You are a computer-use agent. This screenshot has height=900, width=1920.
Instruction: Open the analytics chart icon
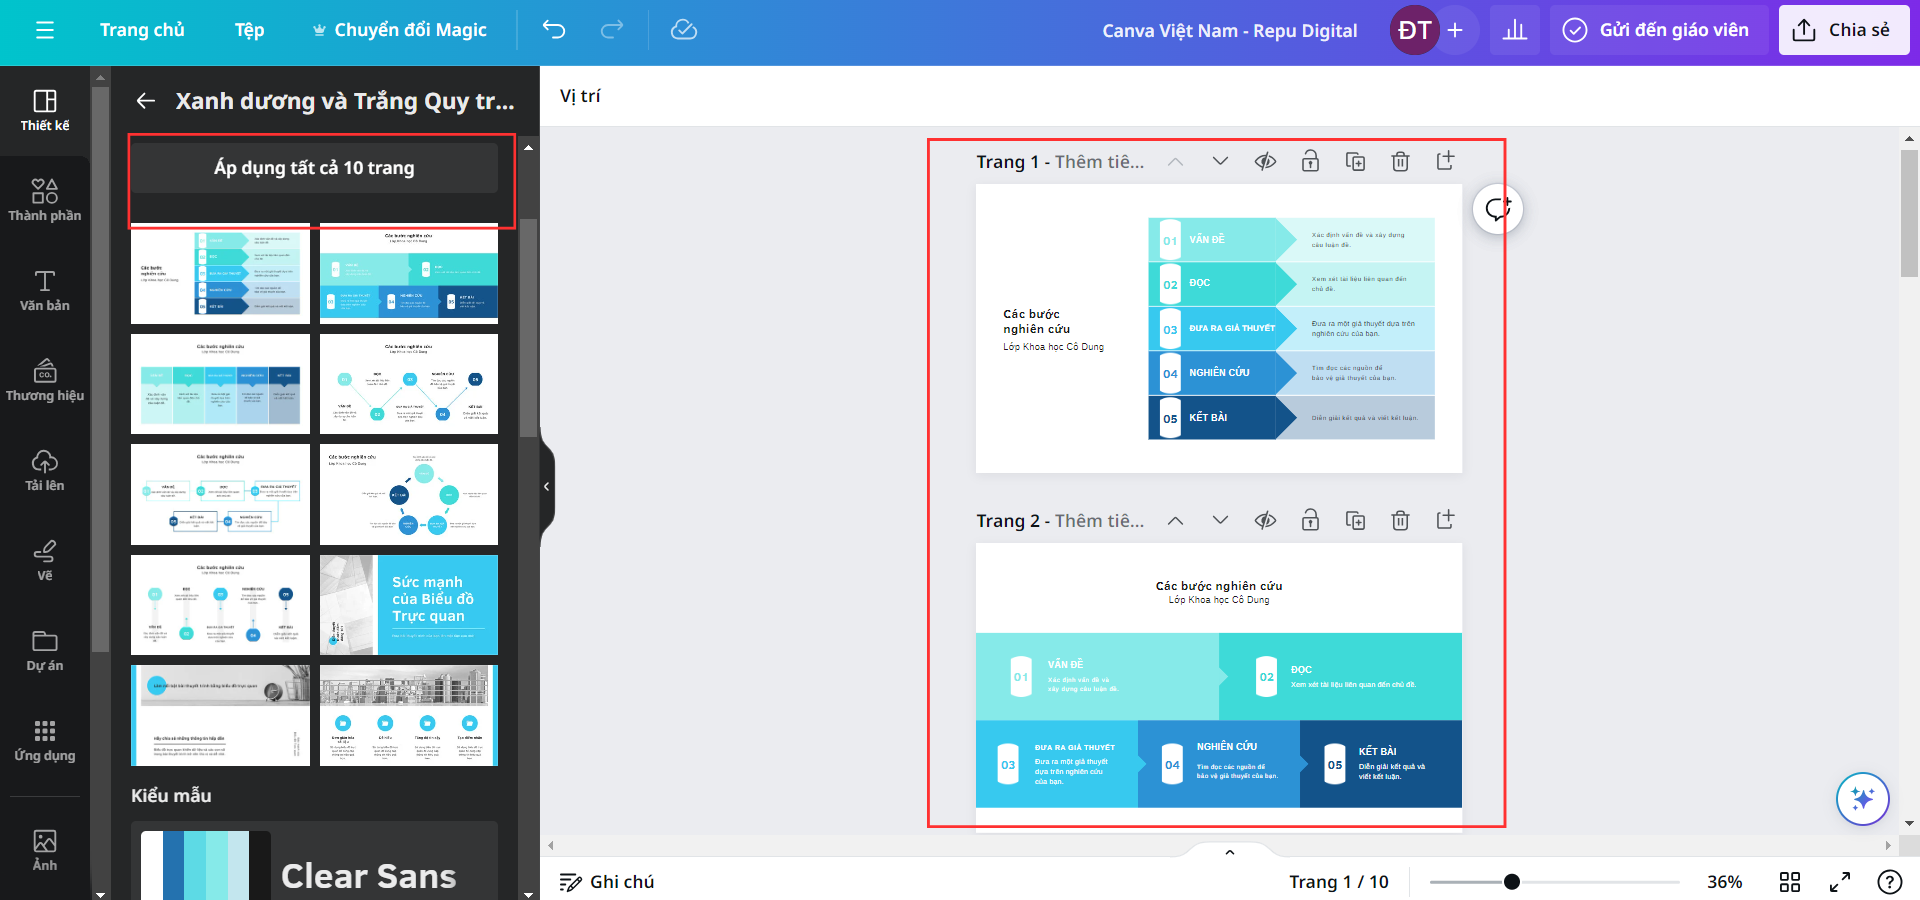1515,30
